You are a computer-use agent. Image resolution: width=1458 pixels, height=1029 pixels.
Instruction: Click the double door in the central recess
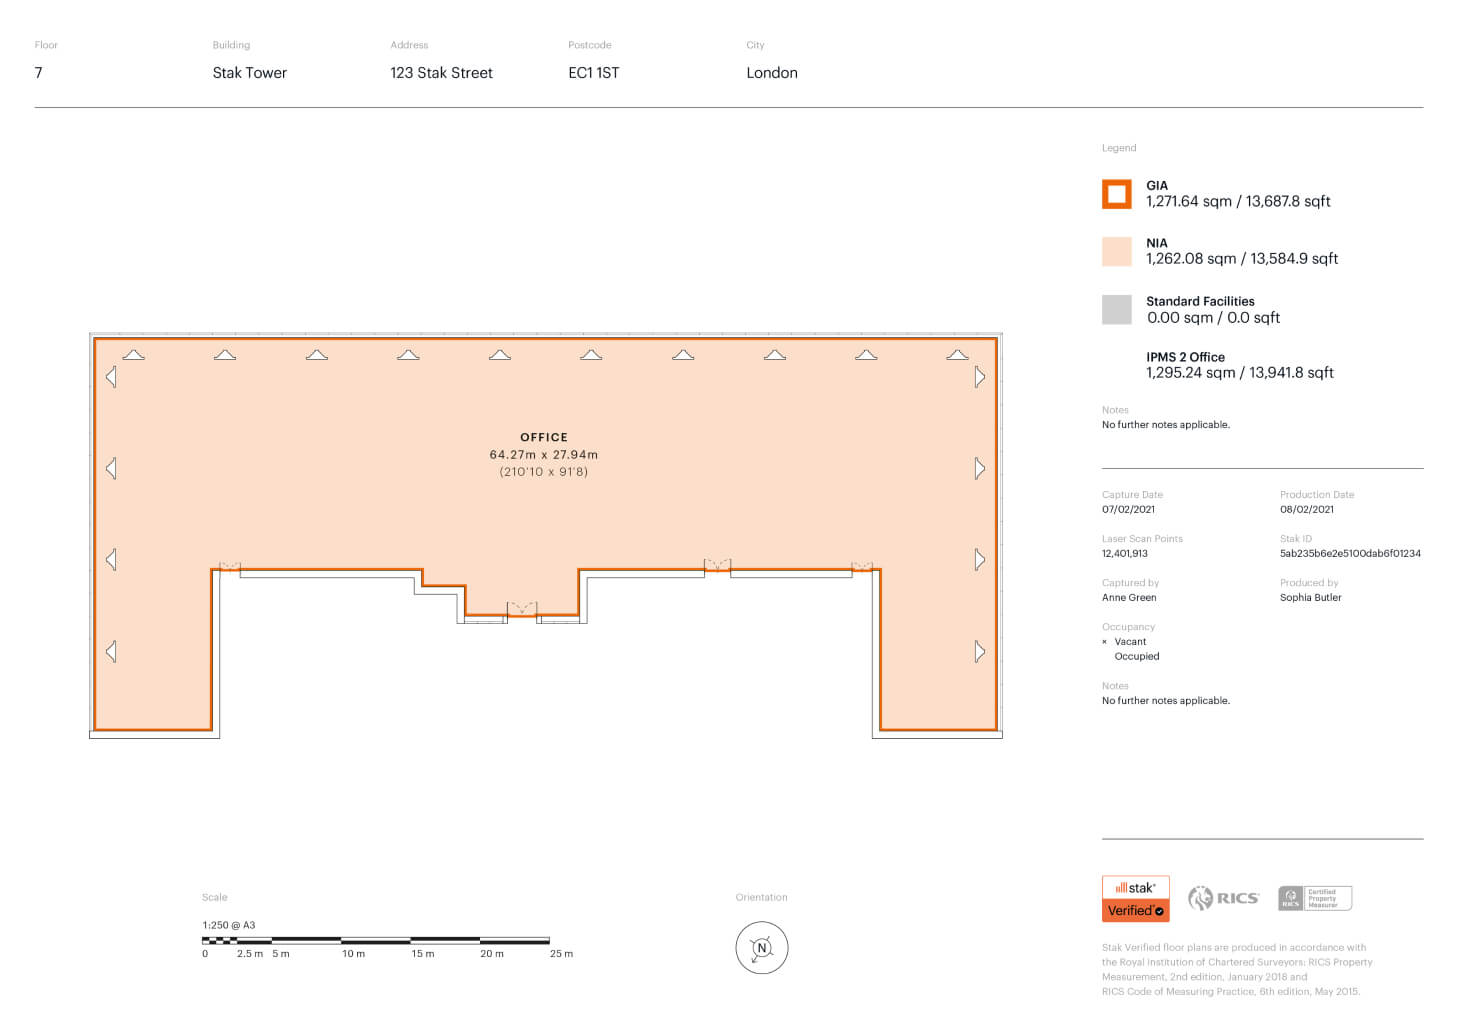pyautogui.click(x=521, y=608)
